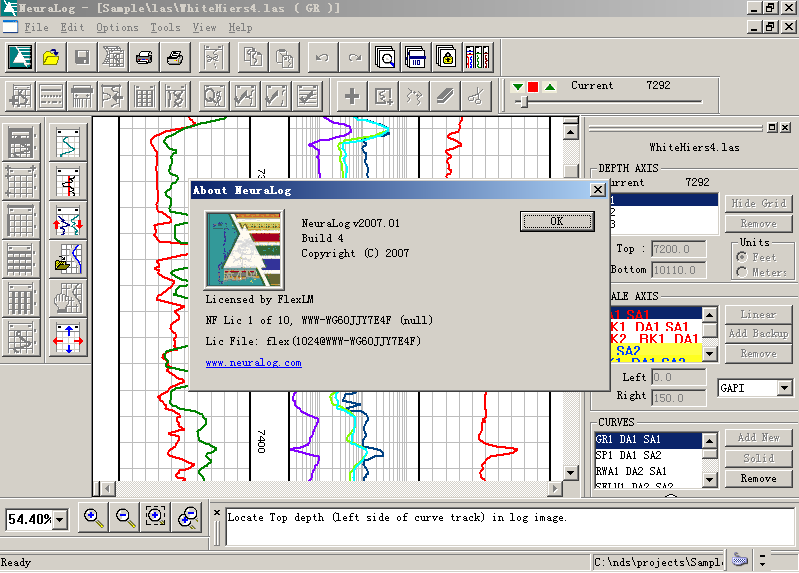The width and height of the screenshot is (799, 573).
Task: Click the first printer icon in toolbar
Action: pos(144,57)
